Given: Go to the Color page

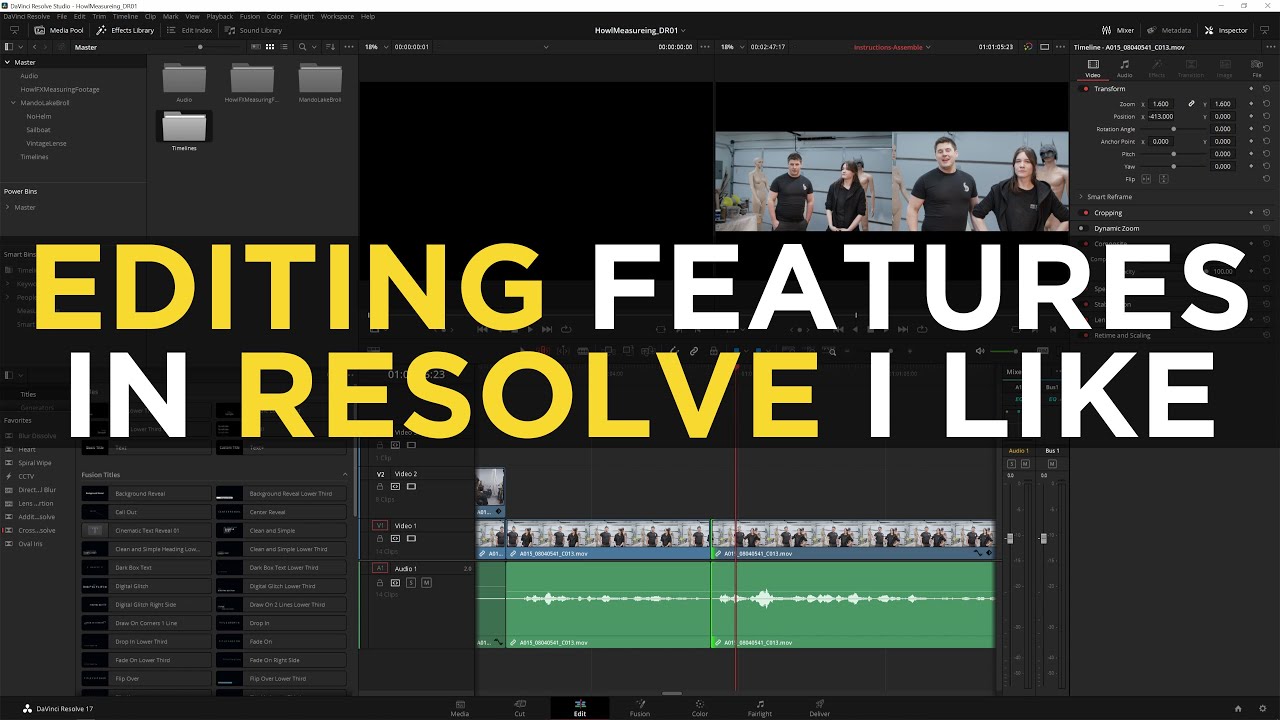Looking at the screenshot, I should tap(700, 708).
